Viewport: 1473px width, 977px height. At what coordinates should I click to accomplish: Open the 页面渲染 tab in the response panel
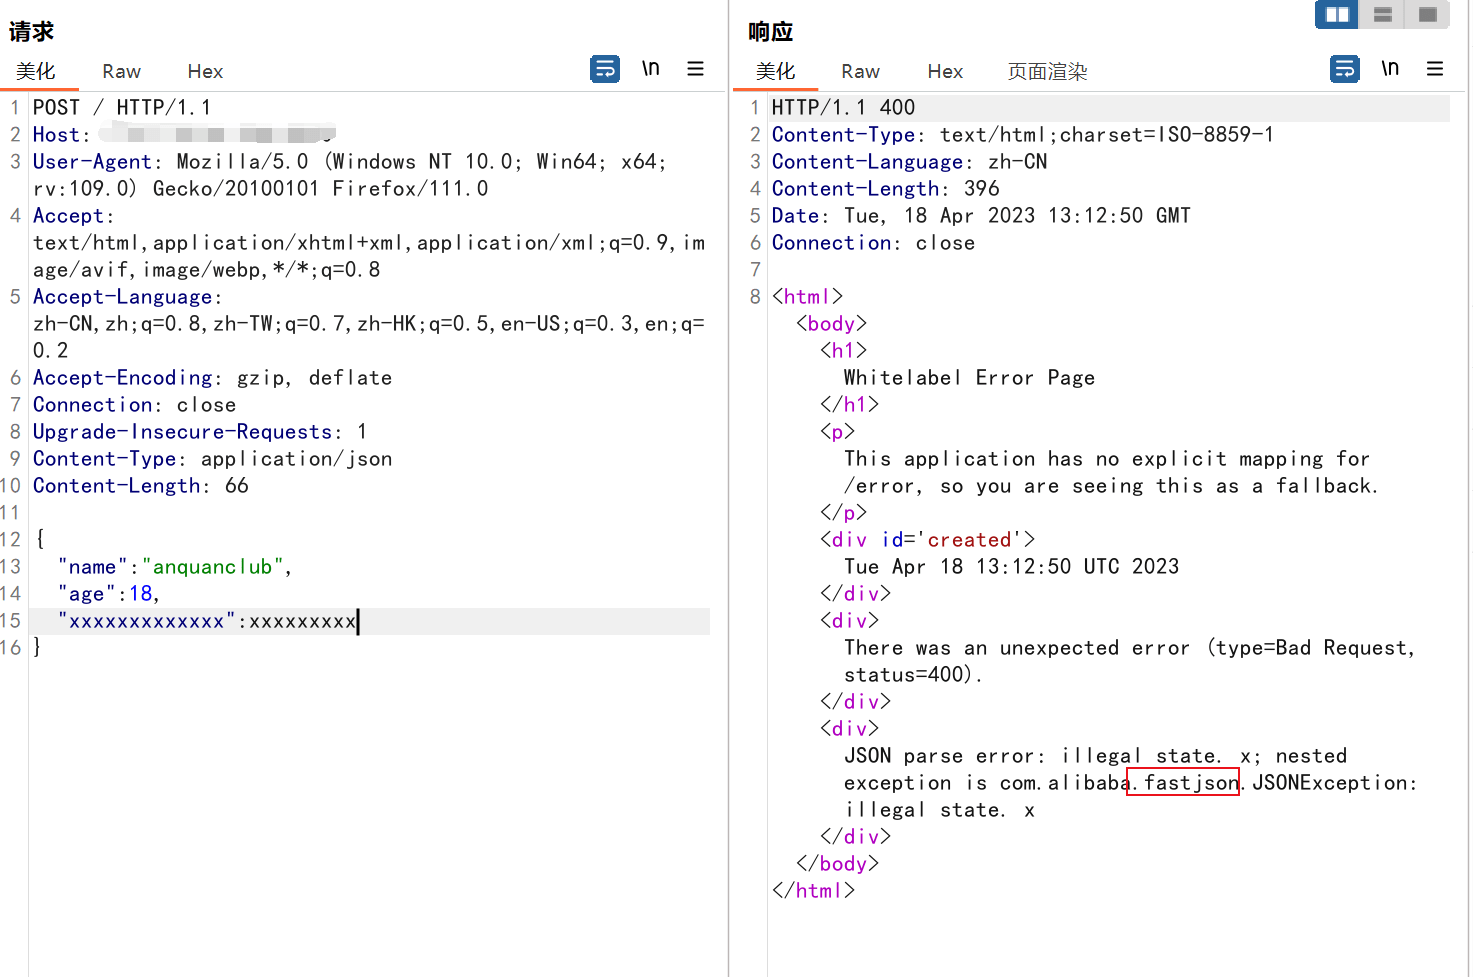[1047, 71]
